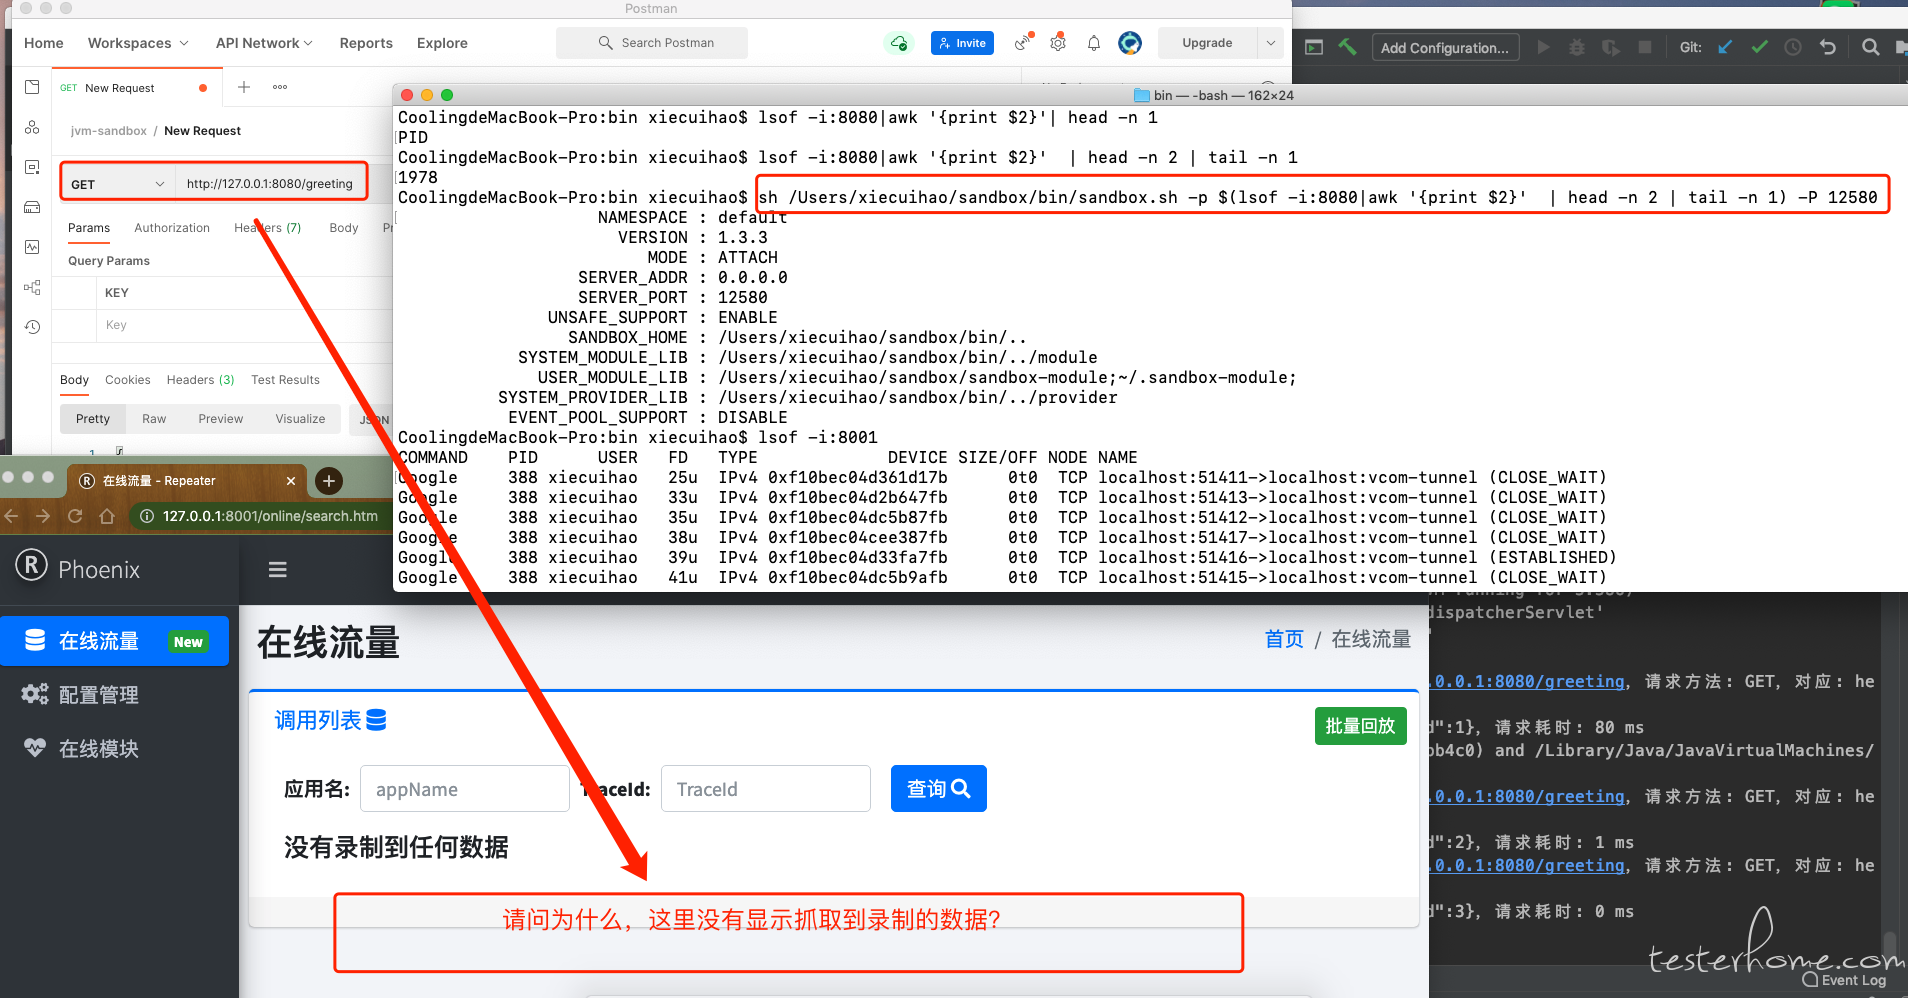Select the Pretty response view
This screenshot has height=998, width=1908.
[93, 419]
